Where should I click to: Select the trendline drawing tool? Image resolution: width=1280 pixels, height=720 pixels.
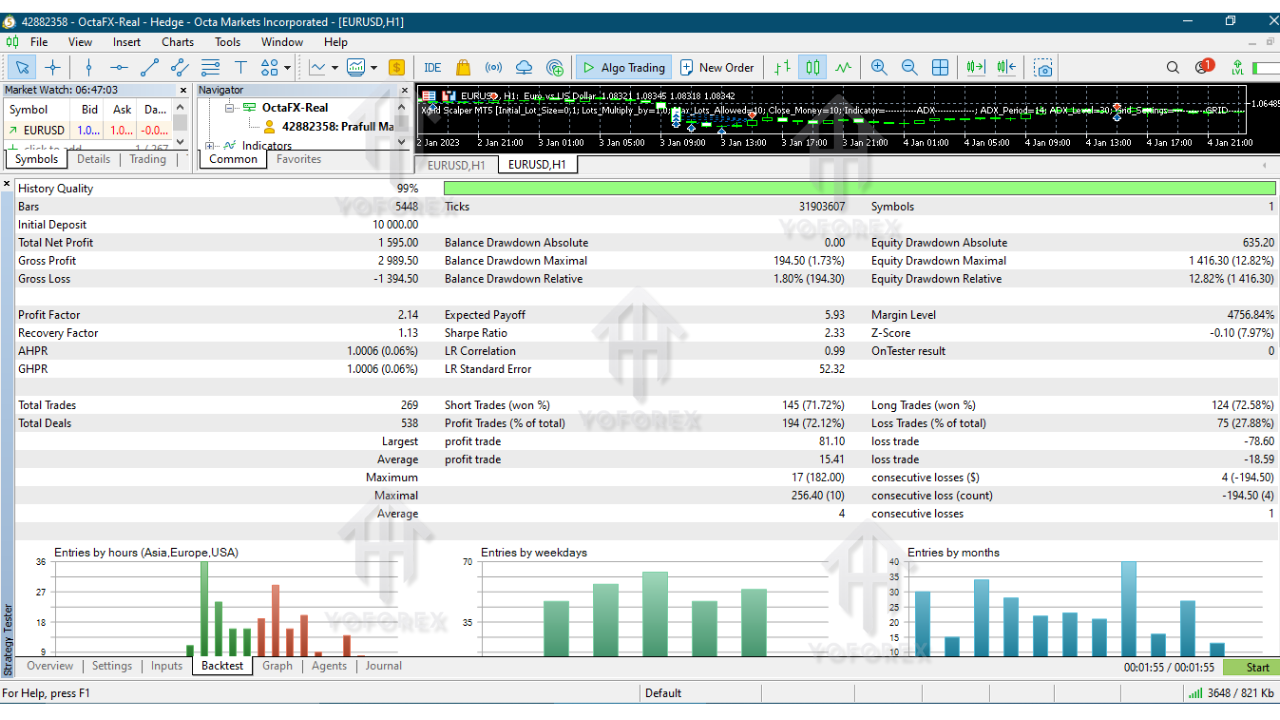(149, 67)
